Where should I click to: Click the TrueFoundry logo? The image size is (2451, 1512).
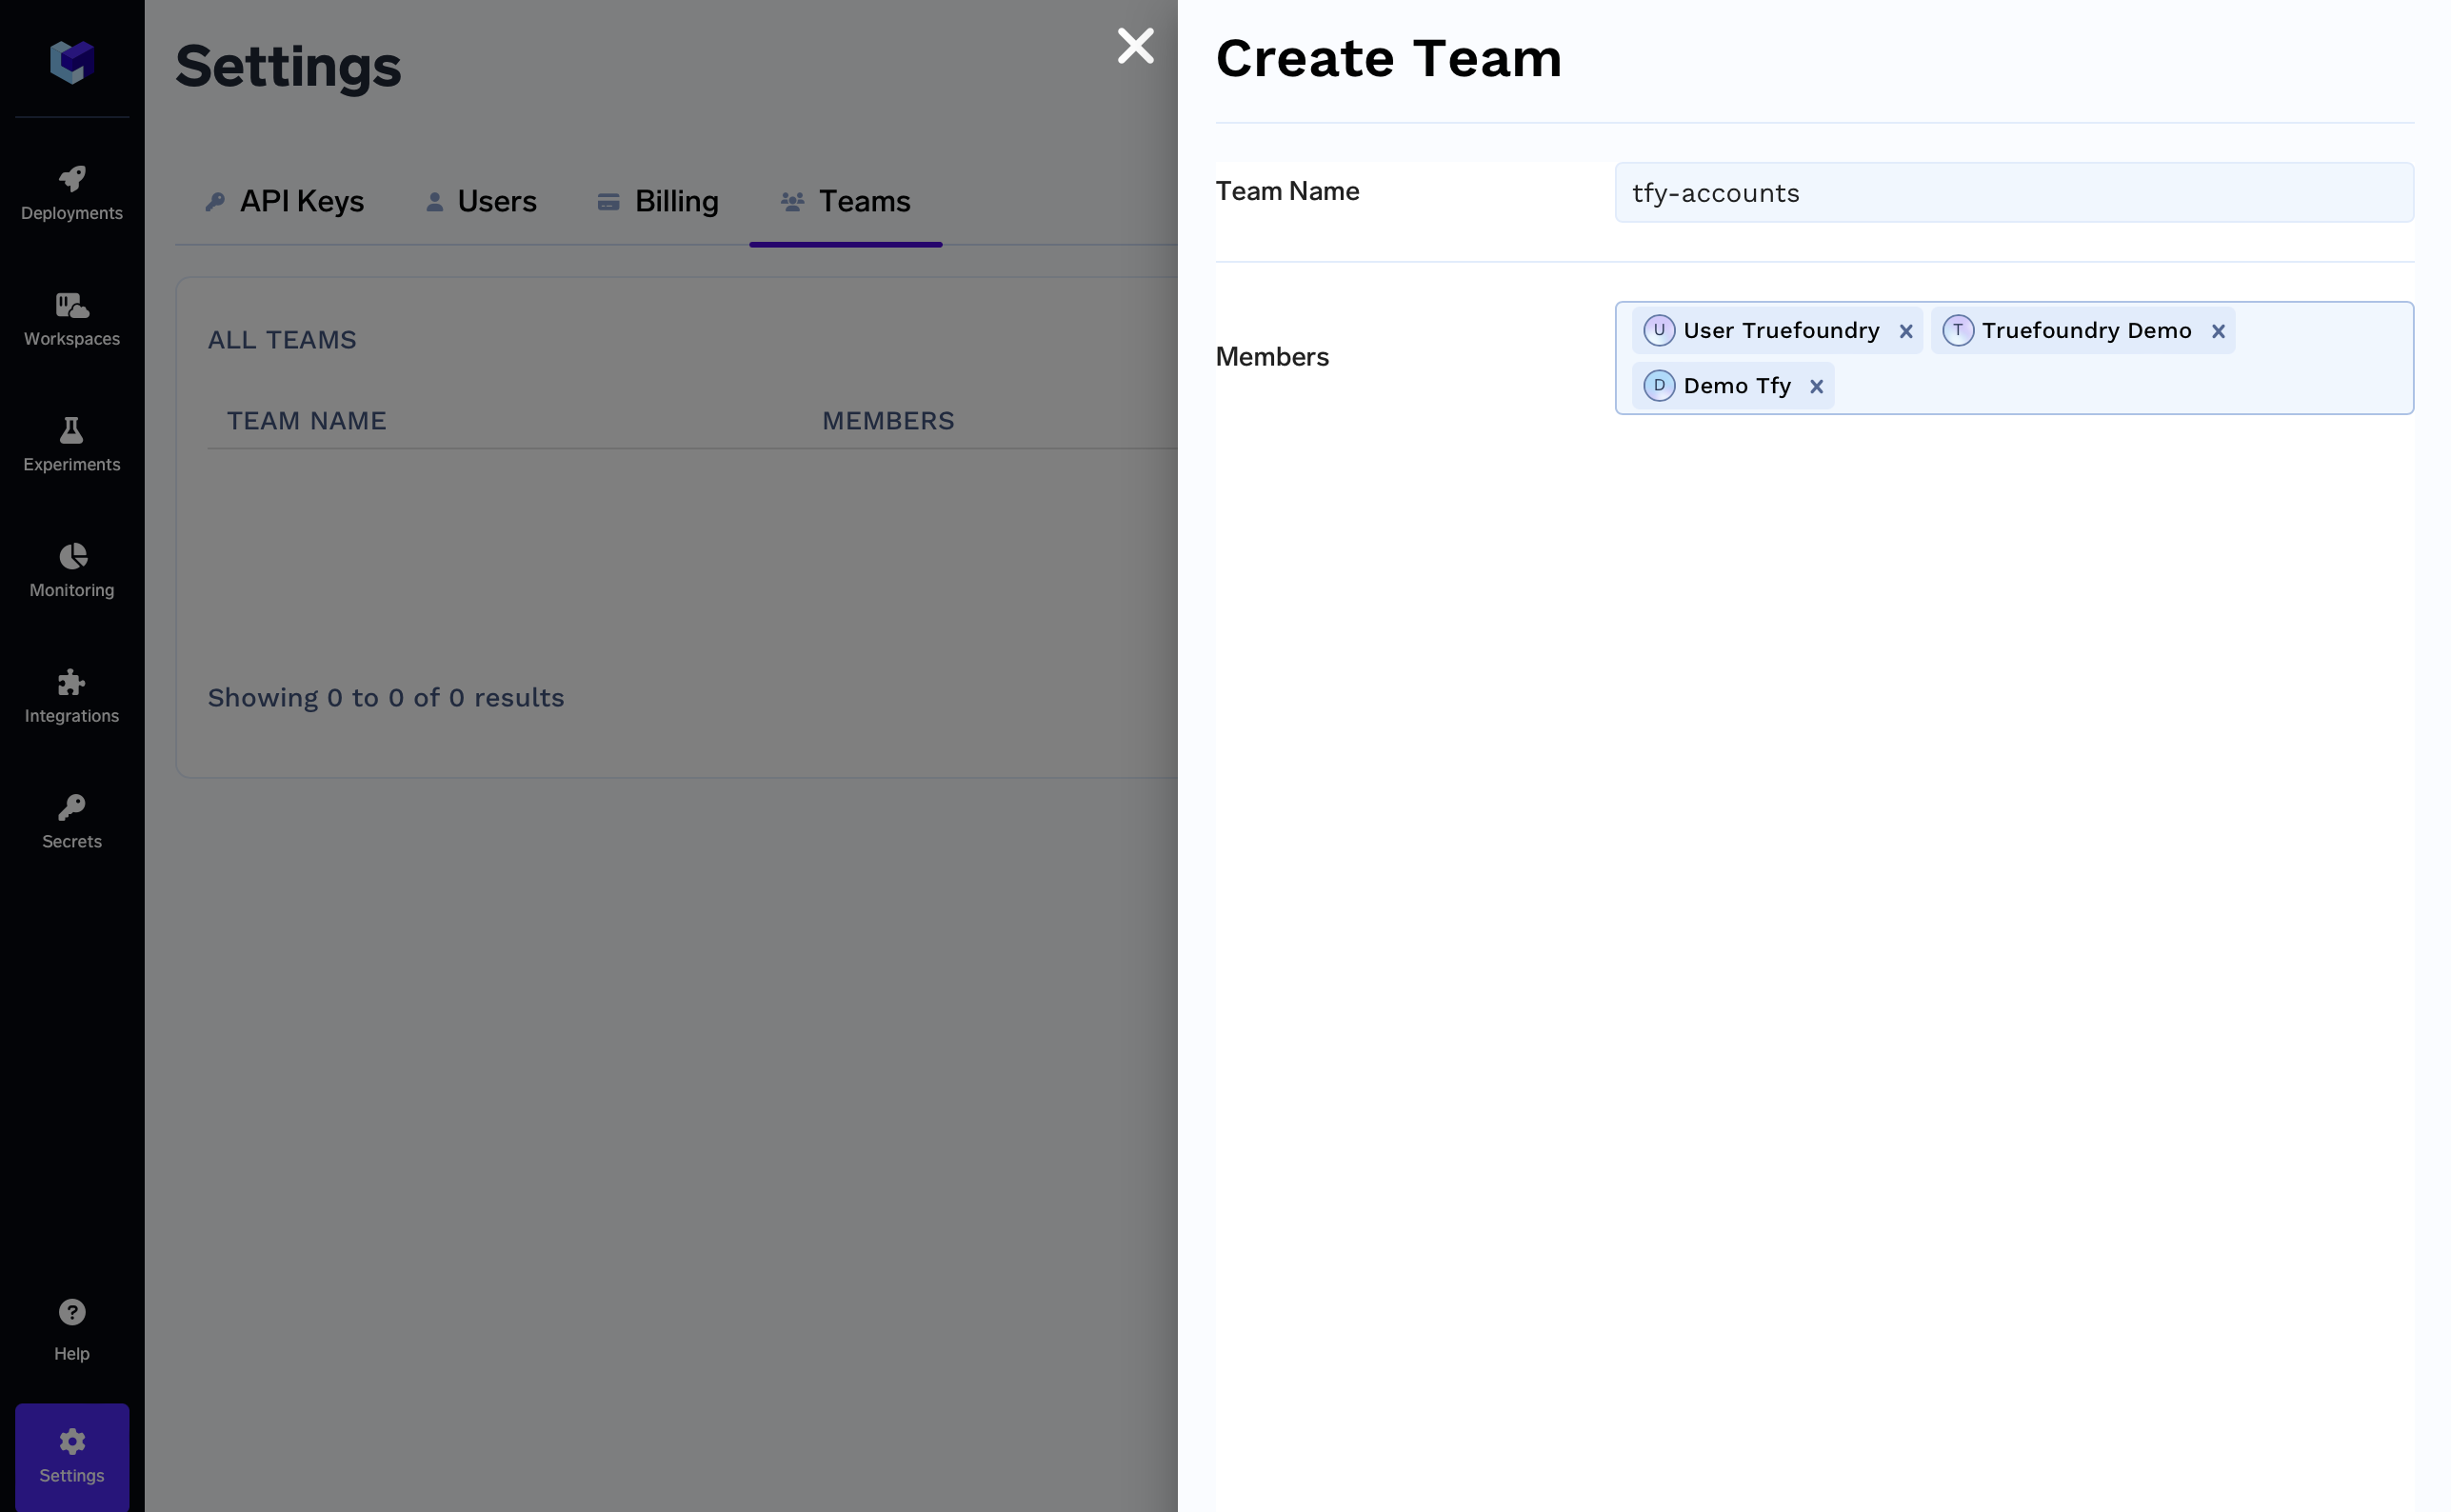coord(71,61)
